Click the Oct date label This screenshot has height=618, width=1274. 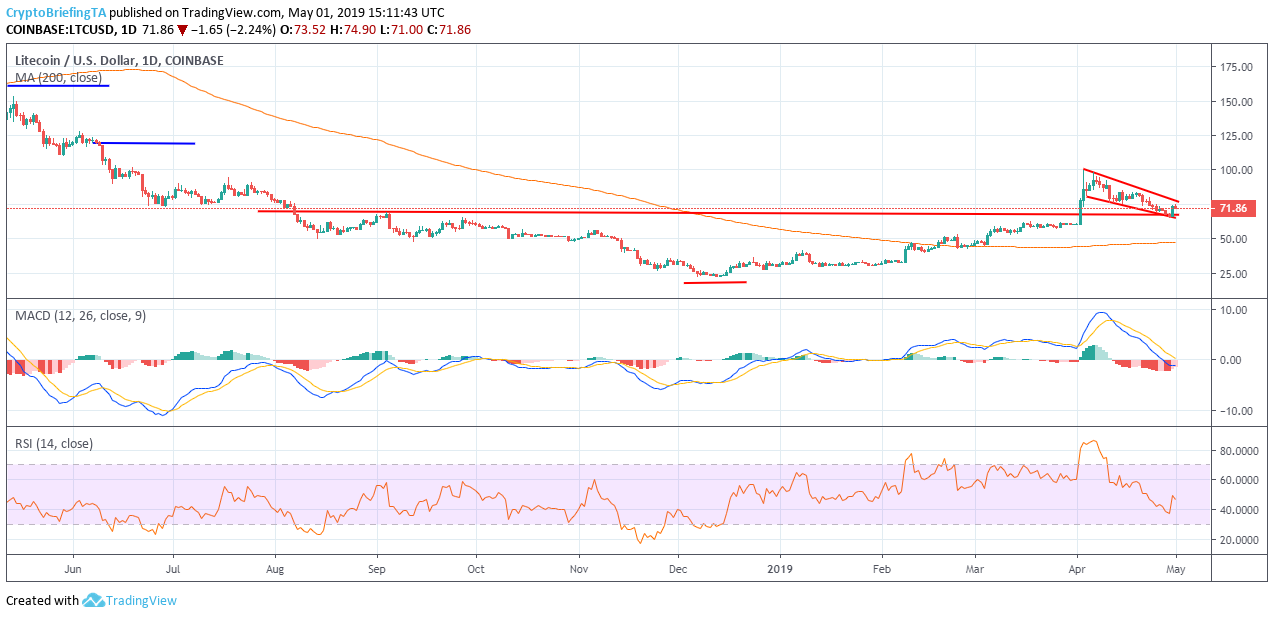(x=476, y=568)
